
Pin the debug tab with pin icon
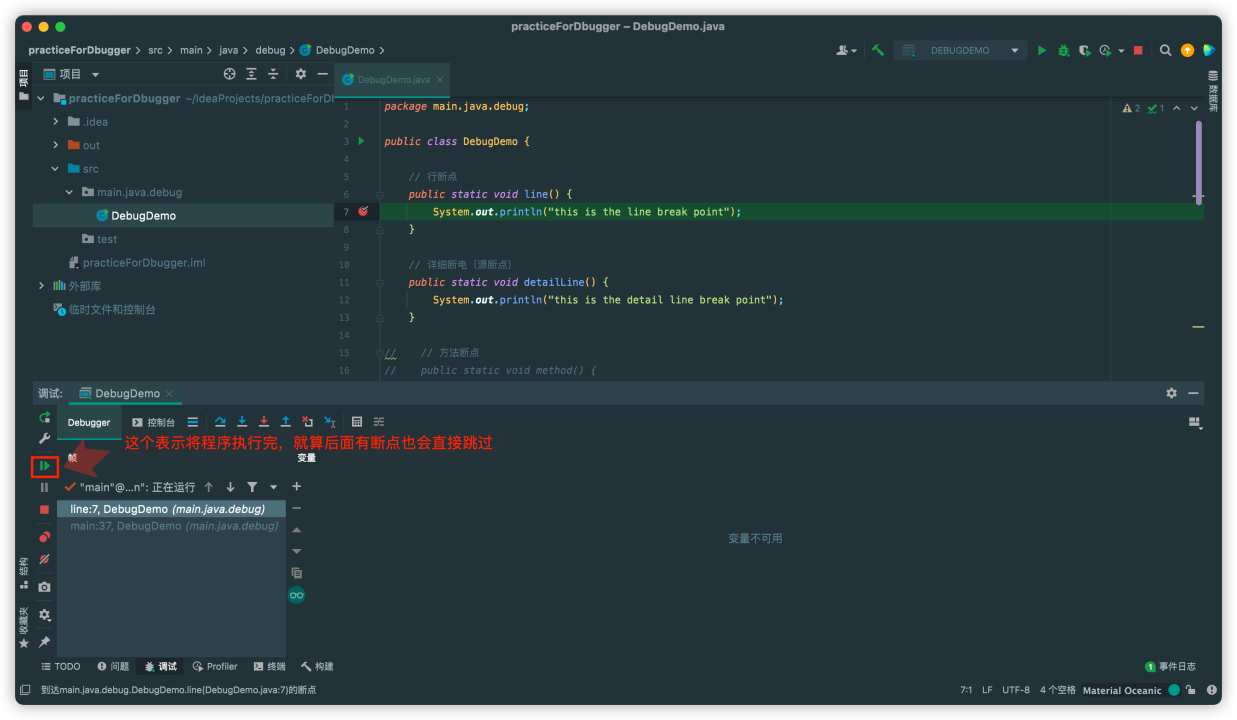tap(44, 641)
